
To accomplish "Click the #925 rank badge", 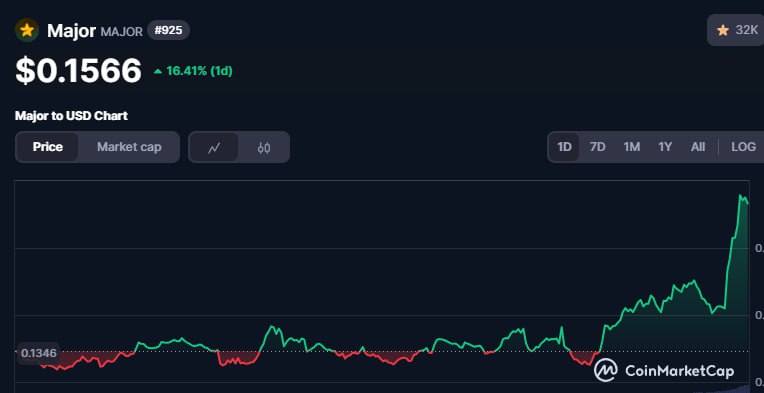I will (x=168, y=31).
